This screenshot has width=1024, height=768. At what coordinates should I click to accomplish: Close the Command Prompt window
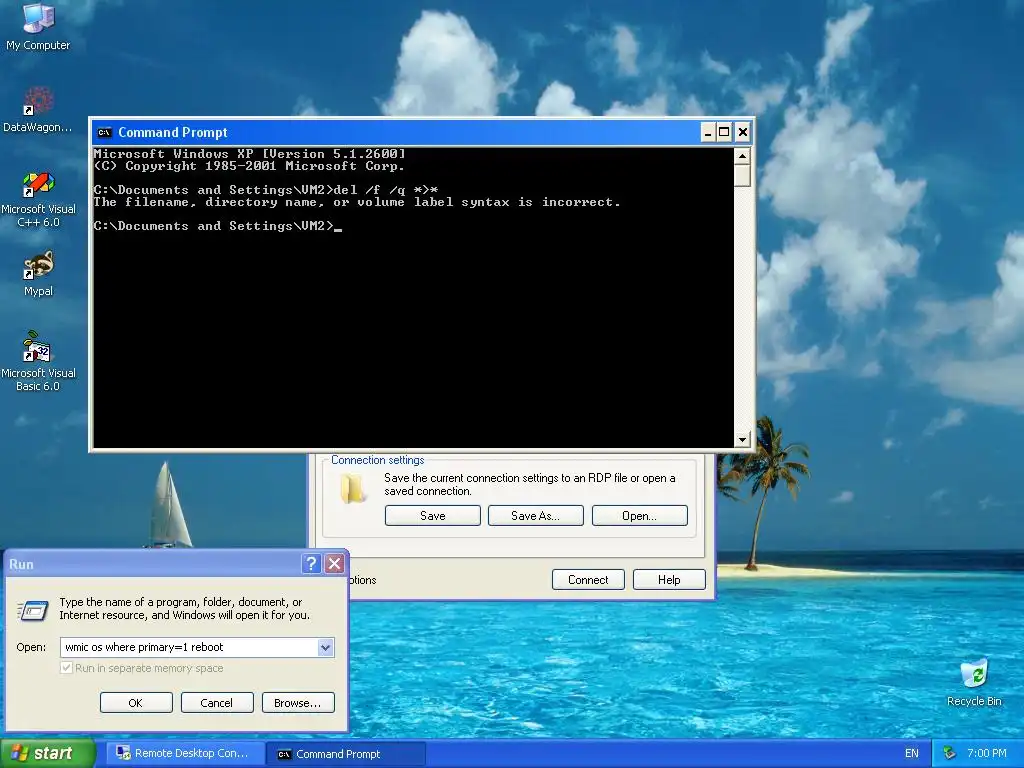[743, 133]
